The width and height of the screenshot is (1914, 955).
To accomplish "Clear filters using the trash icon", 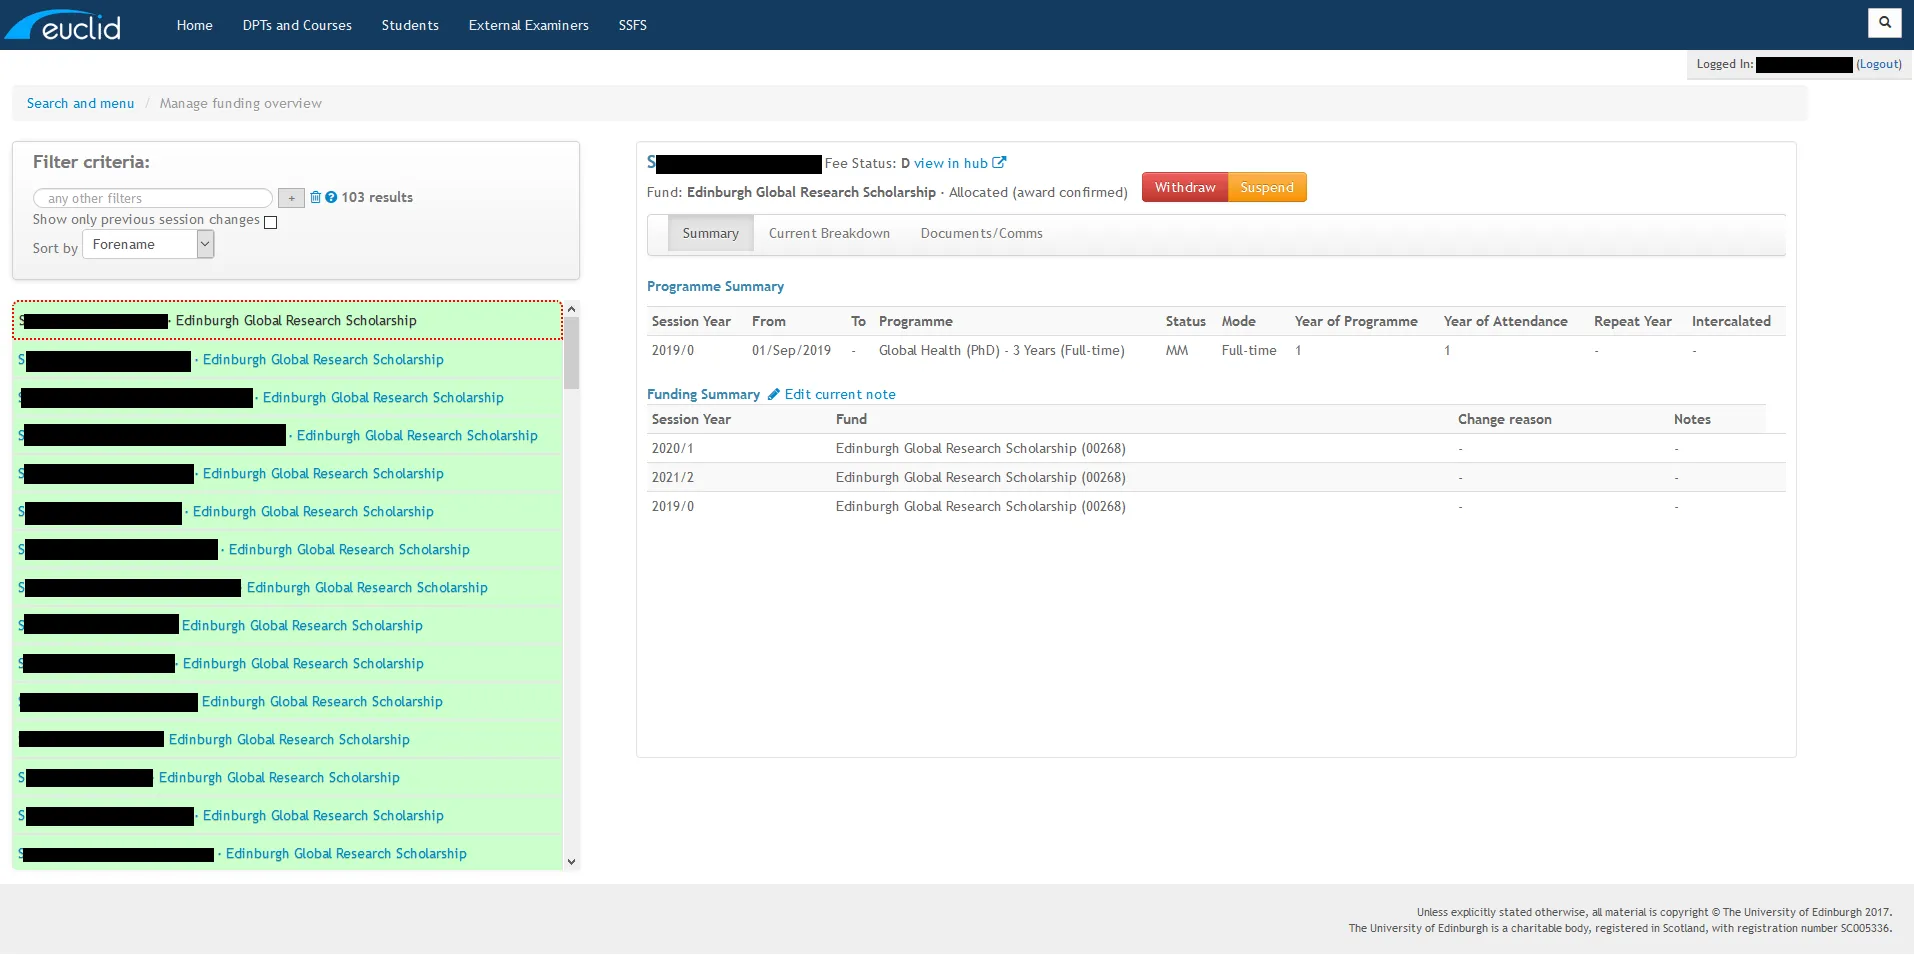I will click(x=316, y=197).
